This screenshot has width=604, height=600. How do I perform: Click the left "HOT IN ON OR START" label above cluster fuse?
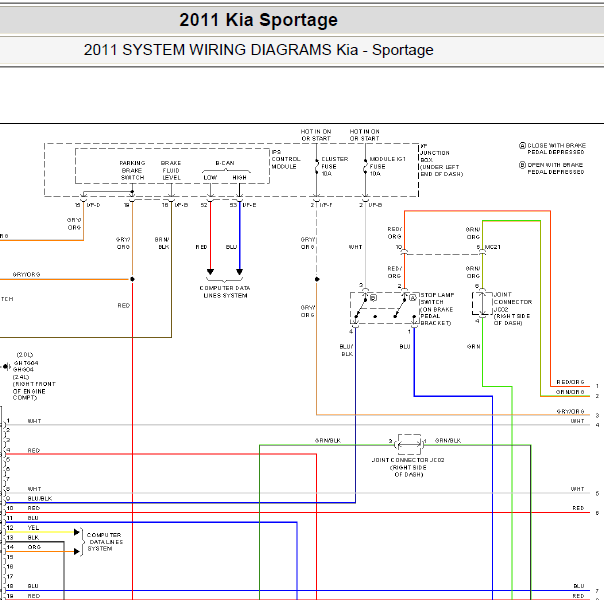tap(316, 135)
